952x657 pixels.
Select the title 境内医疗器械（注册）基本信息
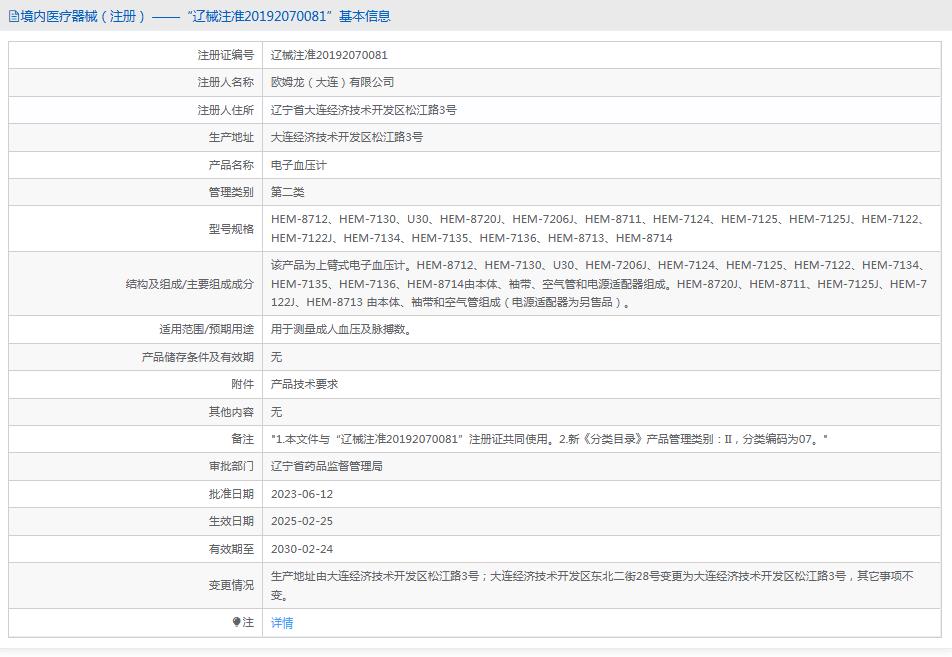(x=110, y=15)
